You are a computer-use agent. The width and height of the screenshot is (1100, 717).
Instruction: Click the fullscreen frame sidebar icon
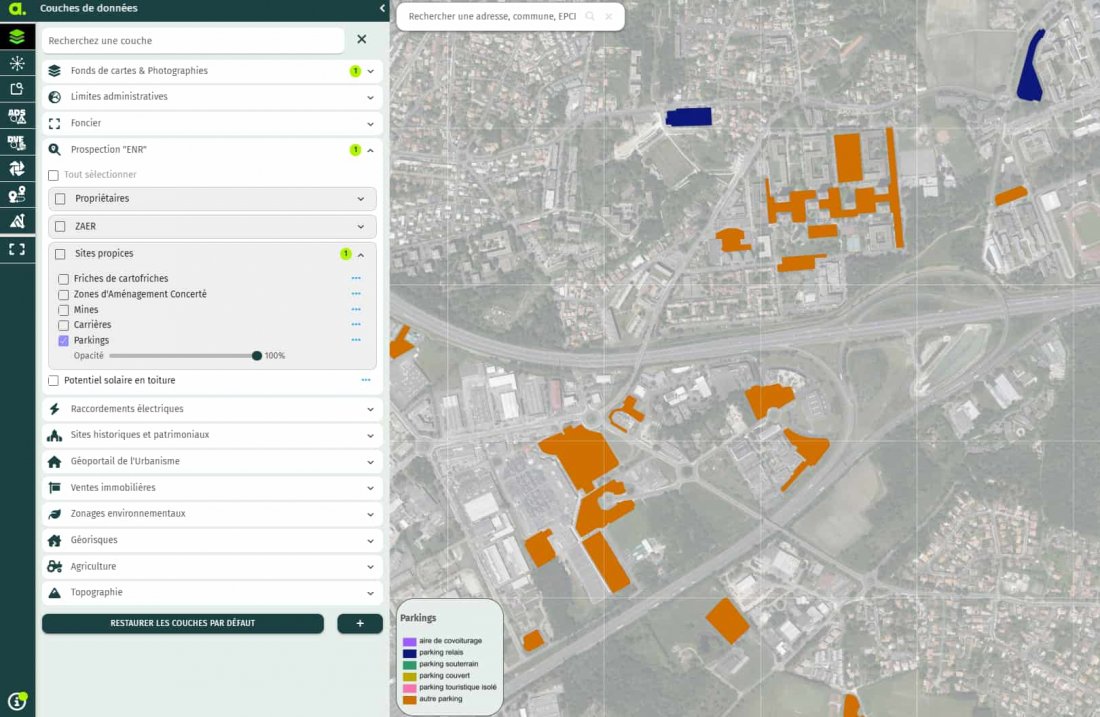[x=17, y=249]
